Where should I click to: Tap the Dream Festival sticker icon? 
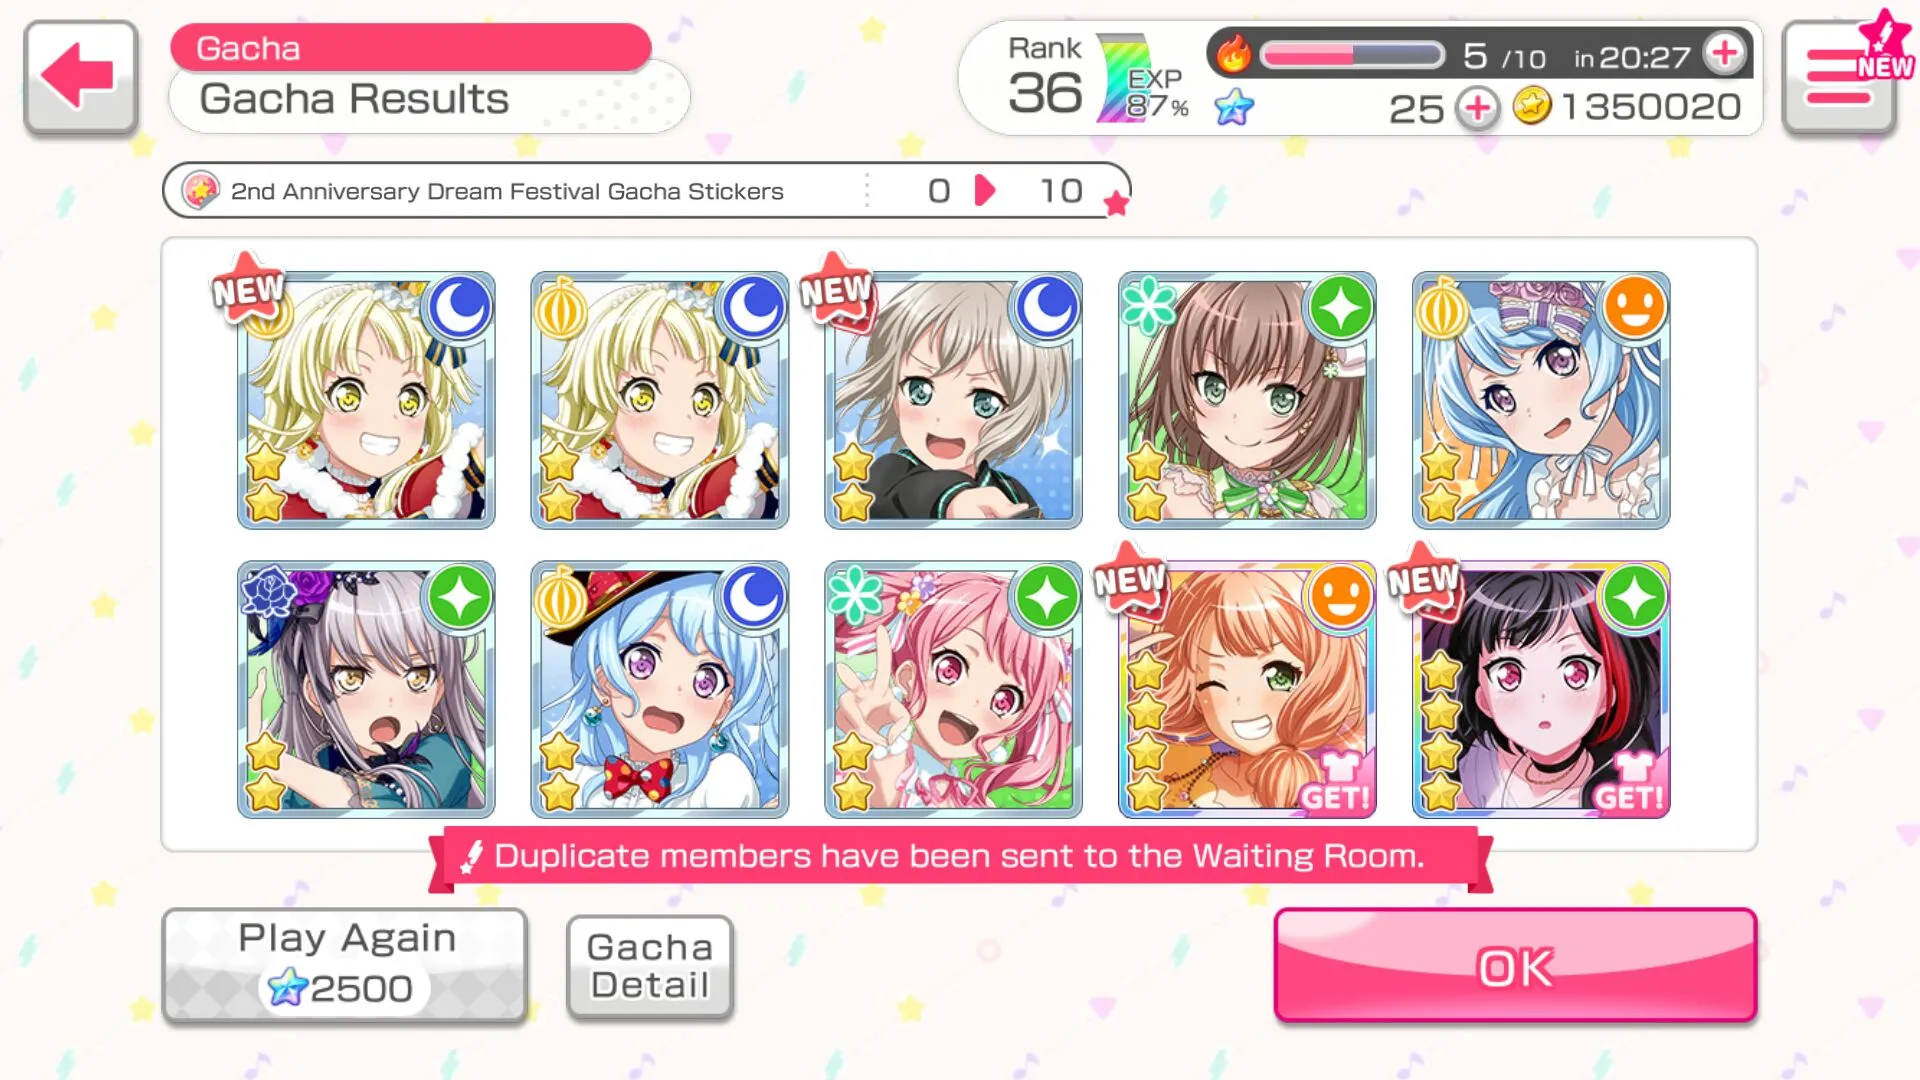[x=201, y=190]
